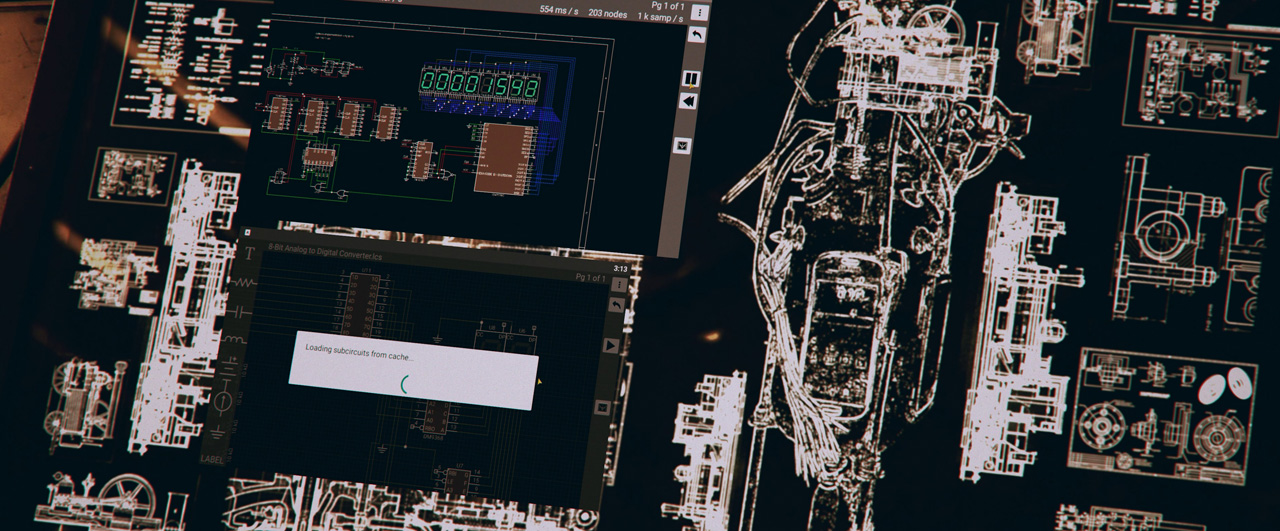
Task: Open the three-dot menu in the top window
Action: click(700, 12)
